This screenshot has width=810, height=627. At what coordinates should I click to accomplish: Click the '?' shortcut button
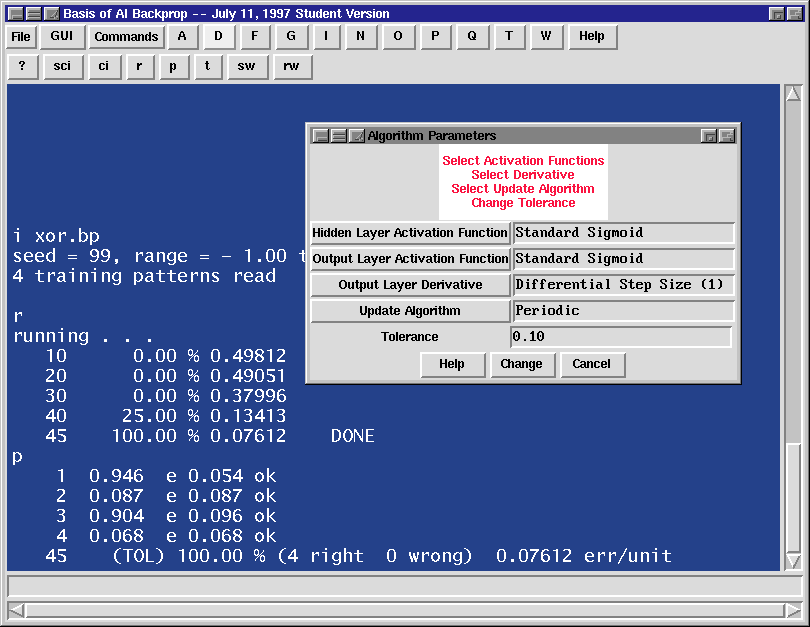[x=22, y=67]
